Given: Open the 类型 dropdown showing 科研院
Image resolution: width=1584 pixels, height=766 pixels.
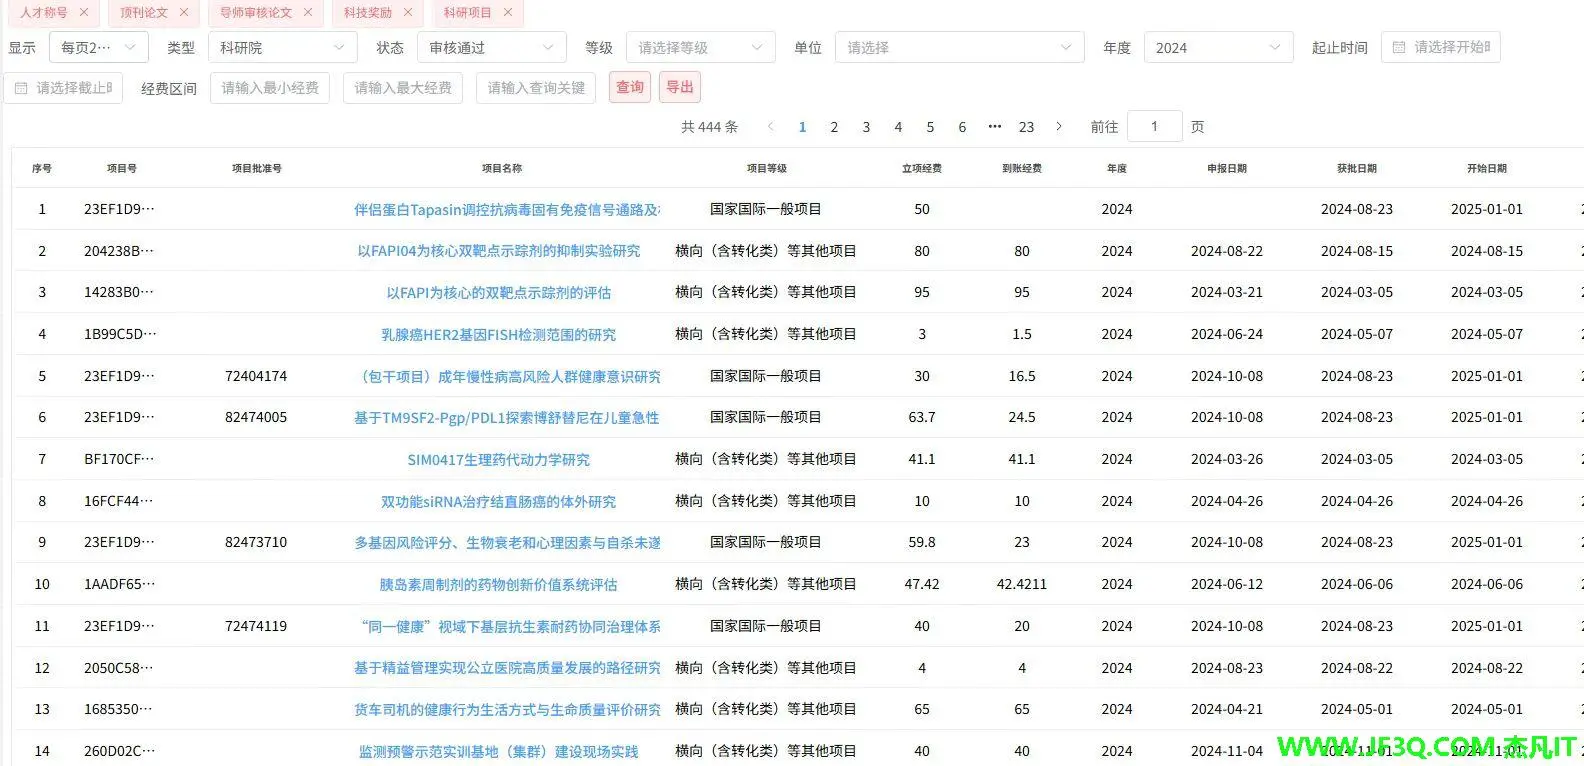Looking at the screenshot, I should point(282,47).
